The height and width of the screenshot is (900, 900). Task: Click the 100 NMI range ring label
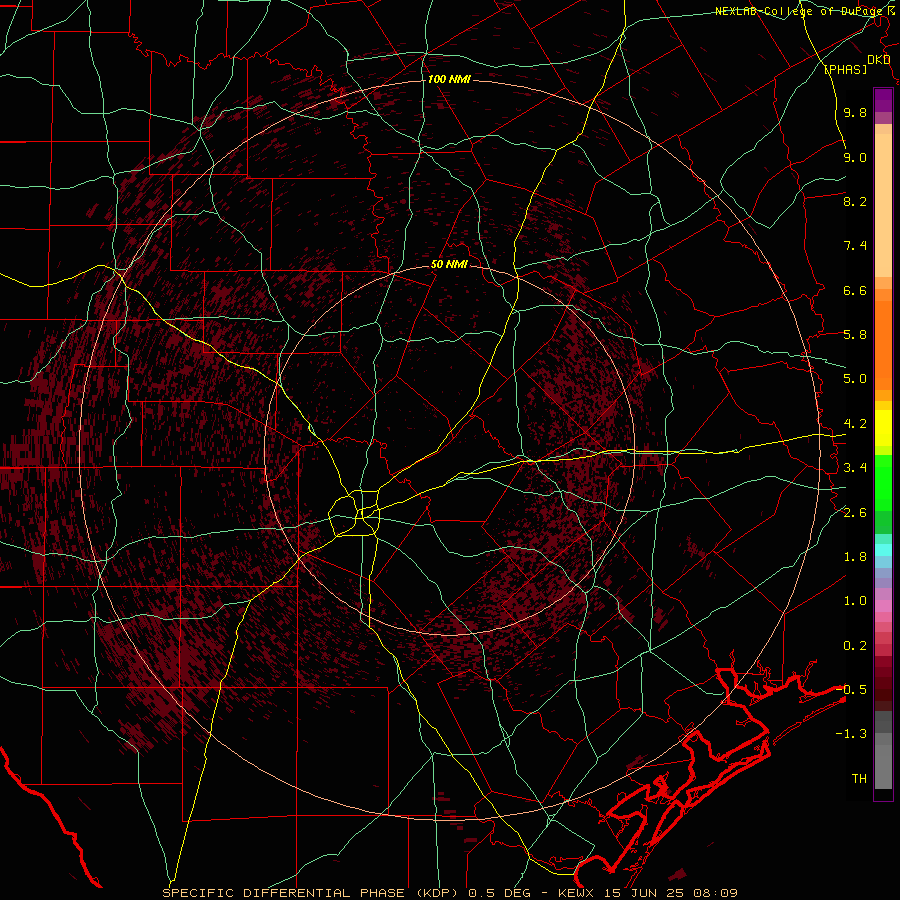click(x=449, y=79)
